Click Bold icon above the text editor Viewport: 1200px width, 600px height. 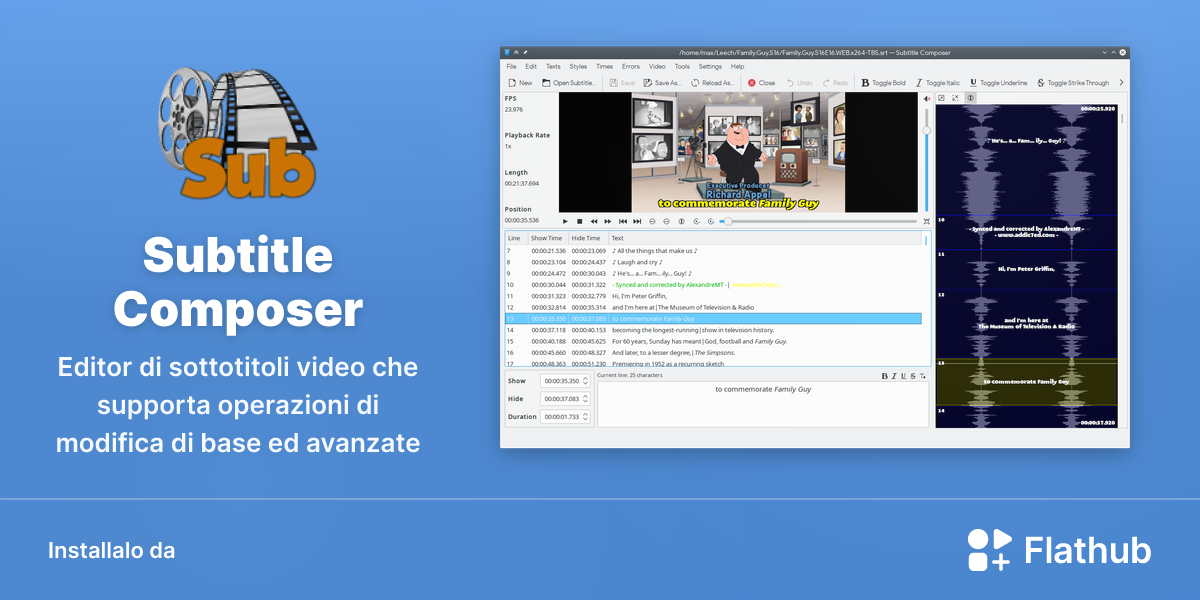pyautogui.click(x=885, y=376)
